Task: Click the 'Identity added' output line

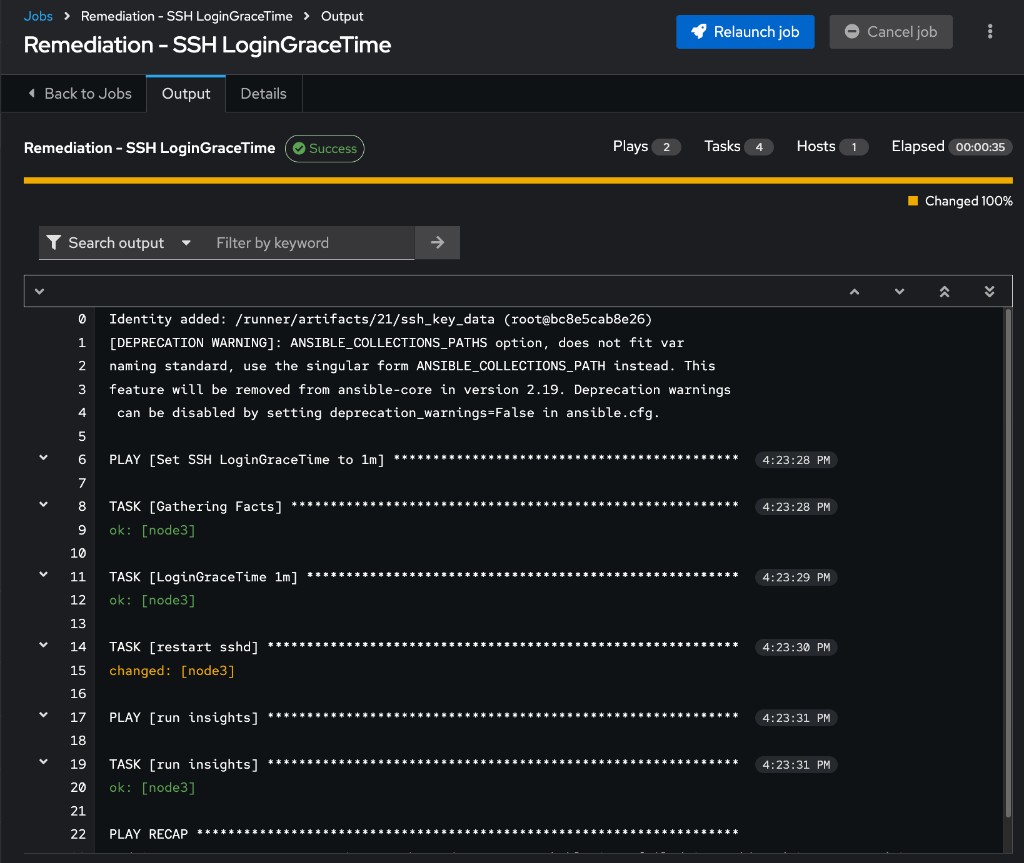Action: [380, 319]
